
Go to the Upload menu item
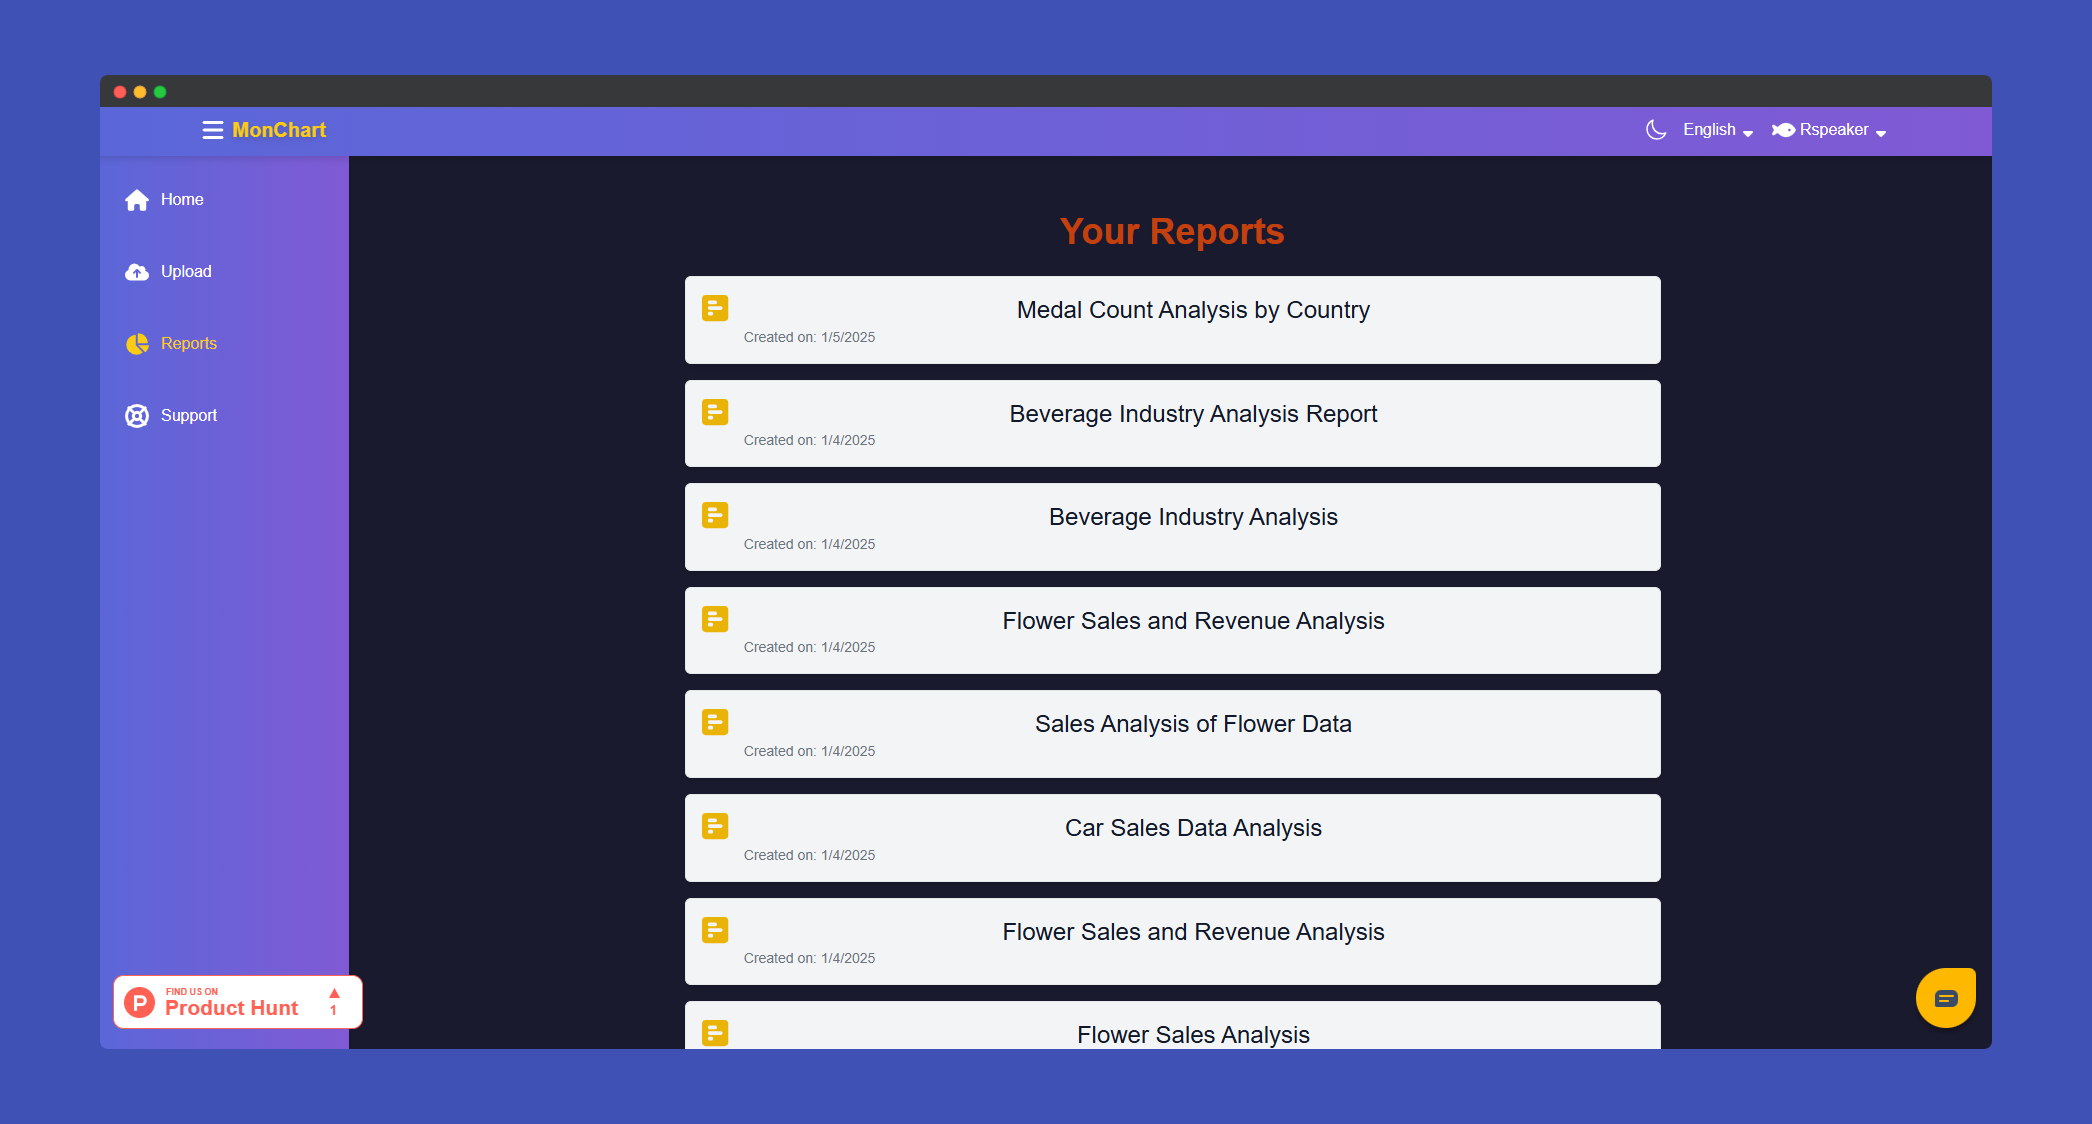(x=186, y=272)
